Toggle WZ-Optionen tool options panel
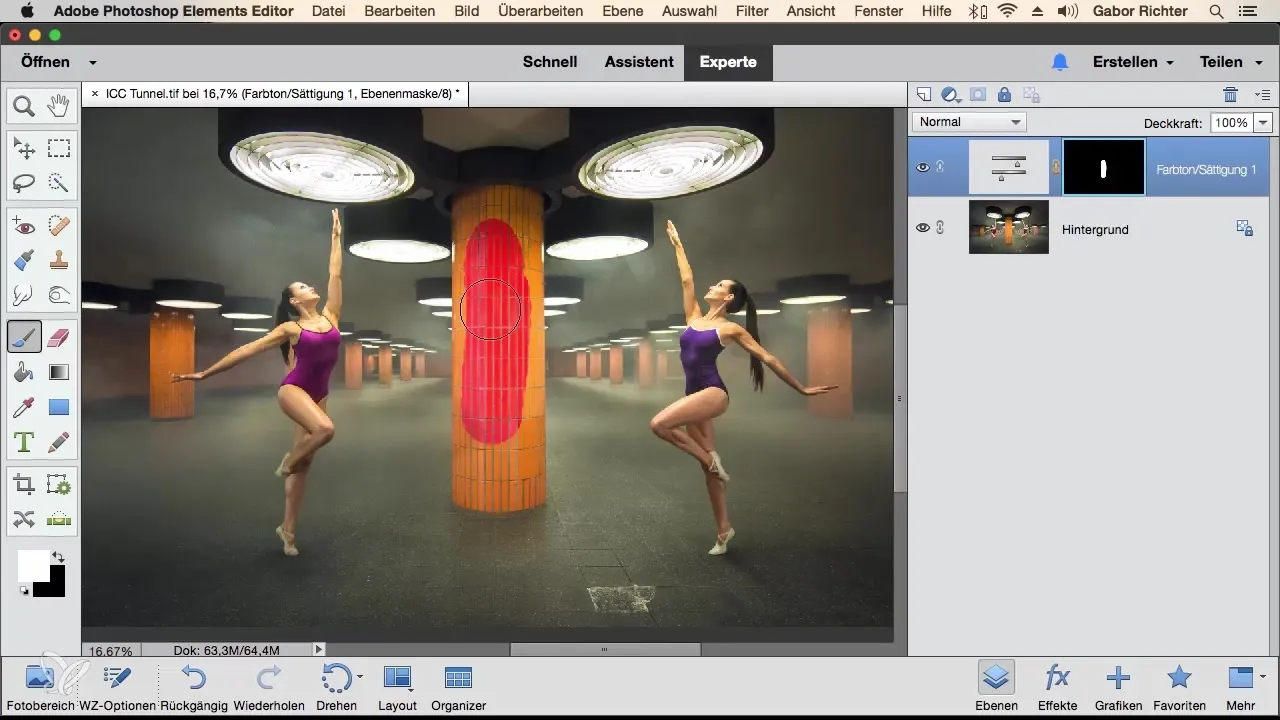The image size is (1280, 720). point(118,686)
